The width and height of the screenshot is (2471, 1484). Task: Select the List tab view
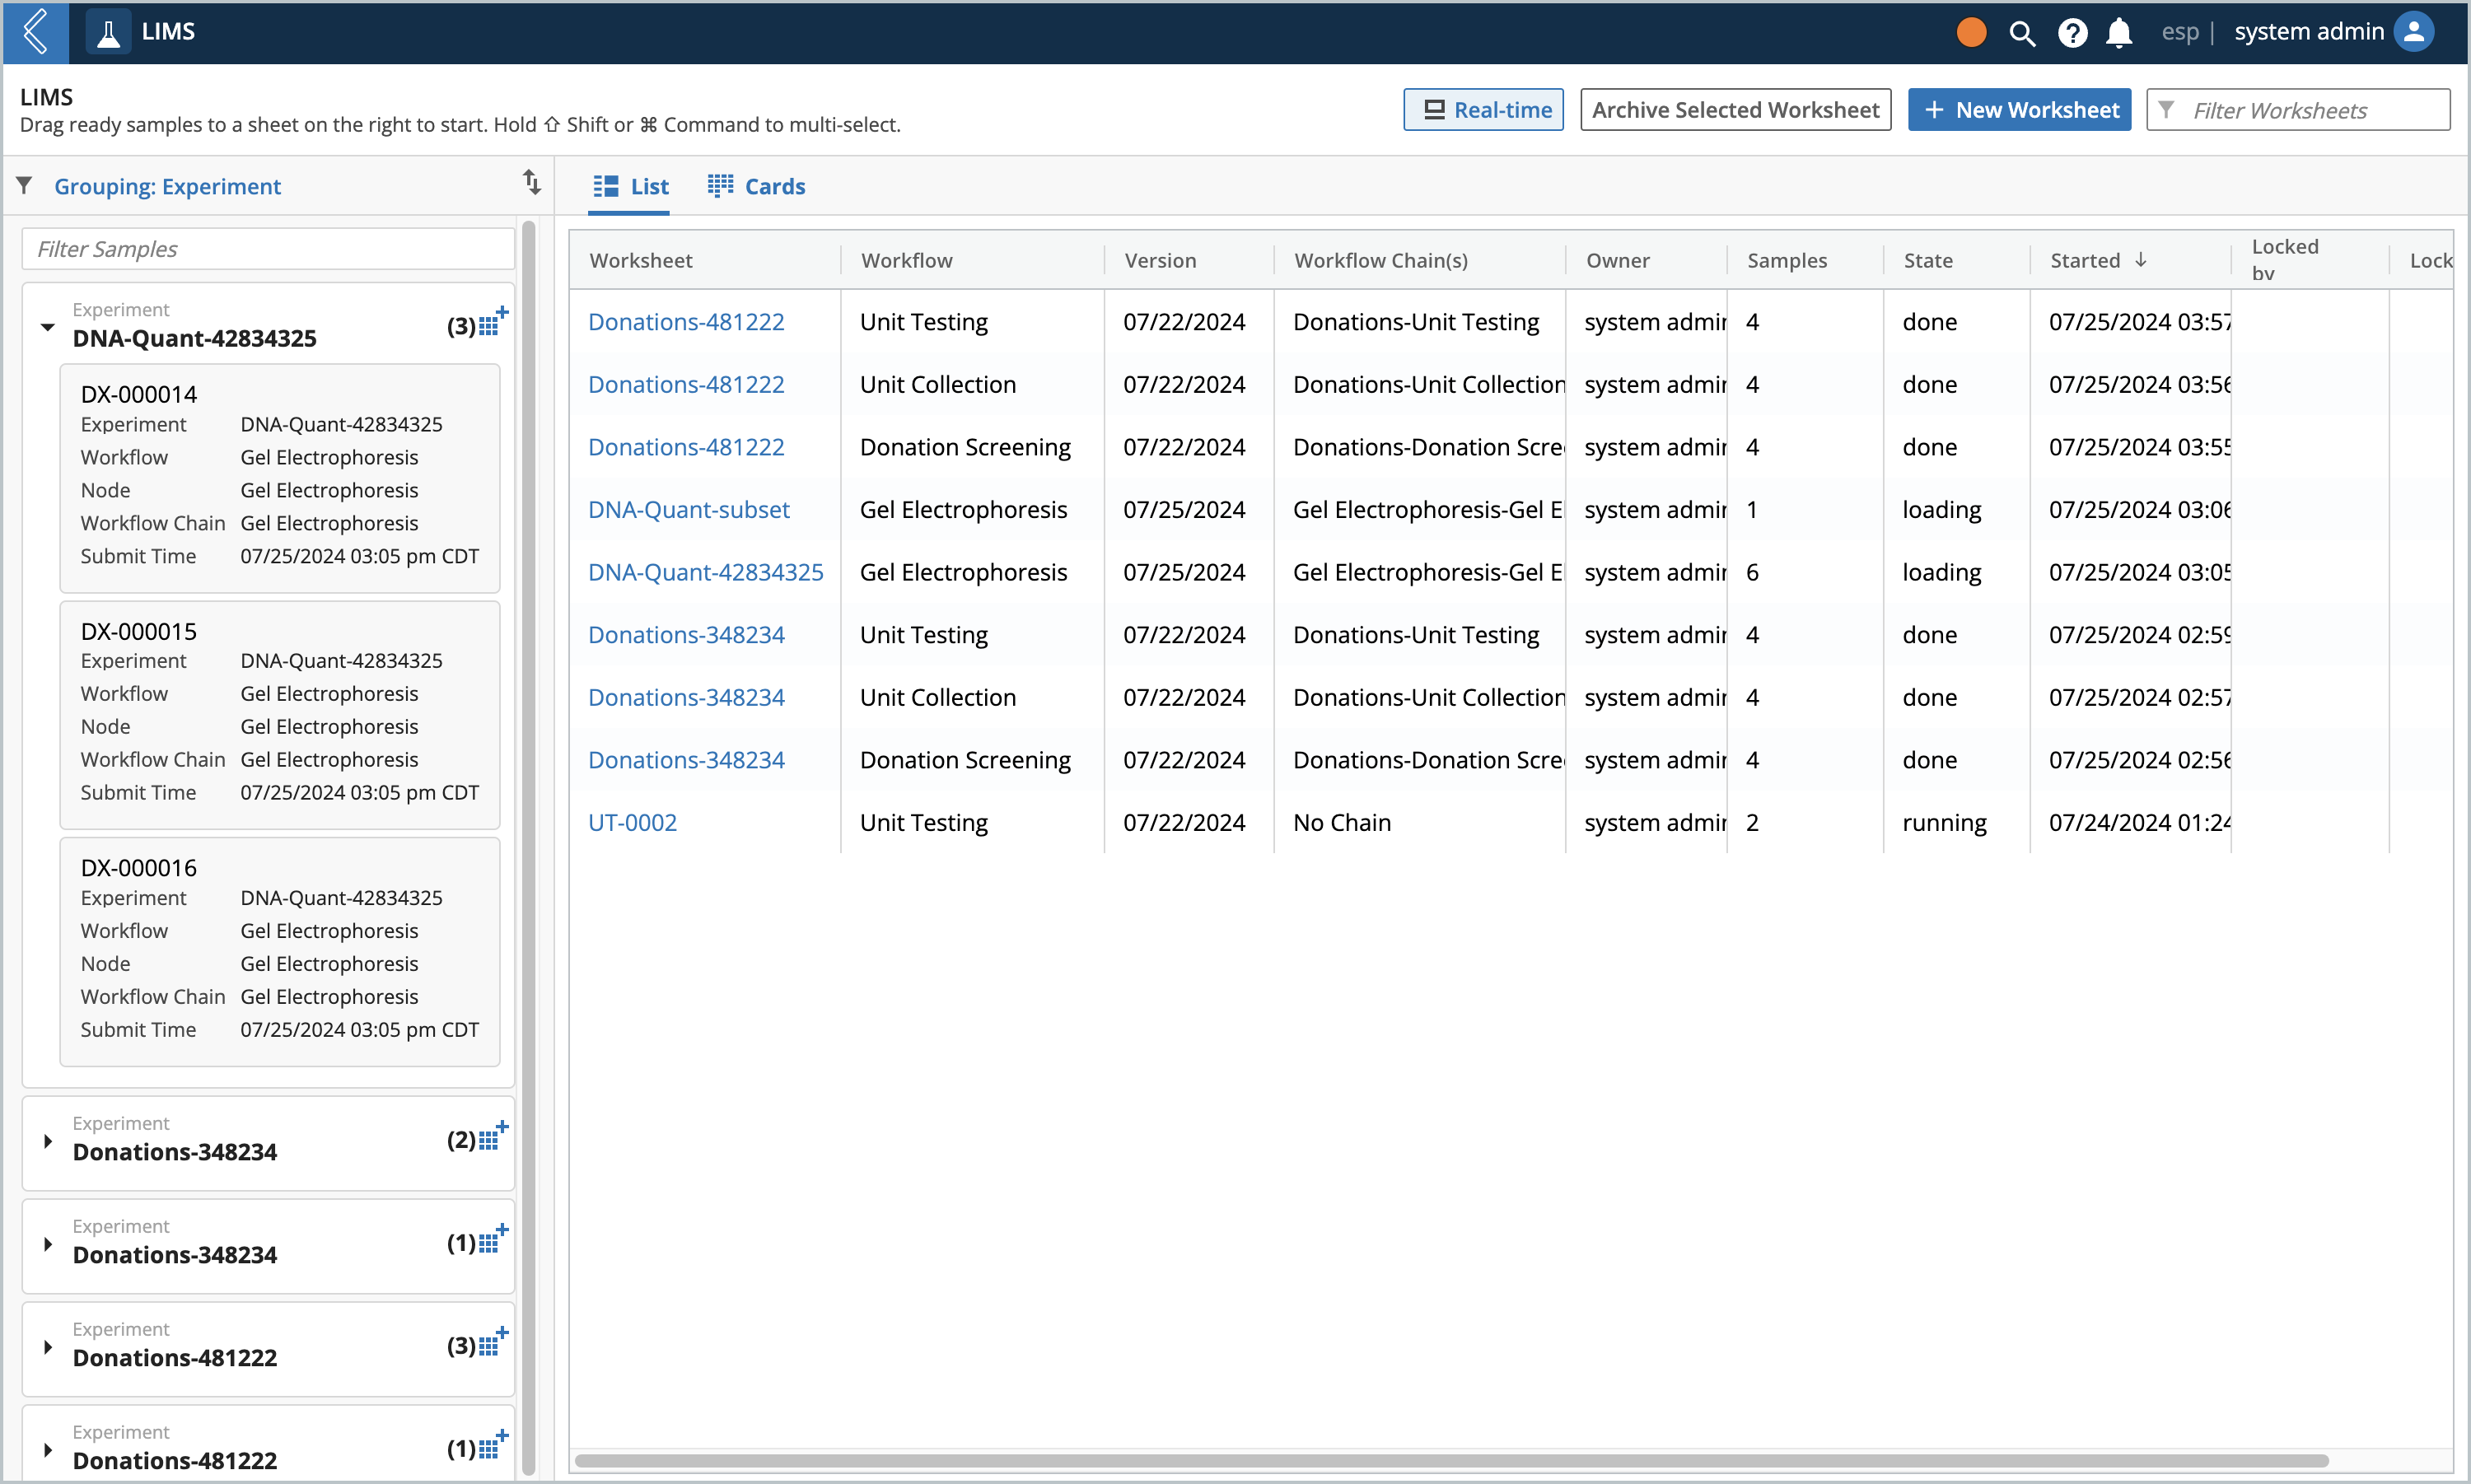pyautogui.click(x=630, y=185)
